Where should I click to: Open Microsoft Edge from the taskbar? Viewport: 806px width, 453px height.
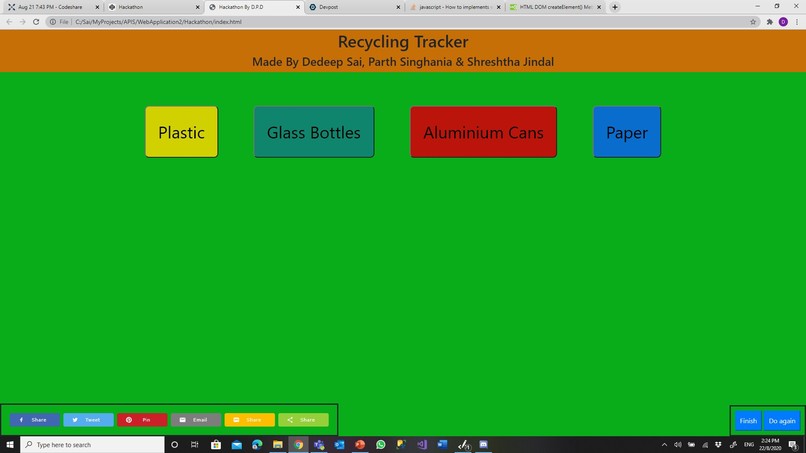[257, 444]
